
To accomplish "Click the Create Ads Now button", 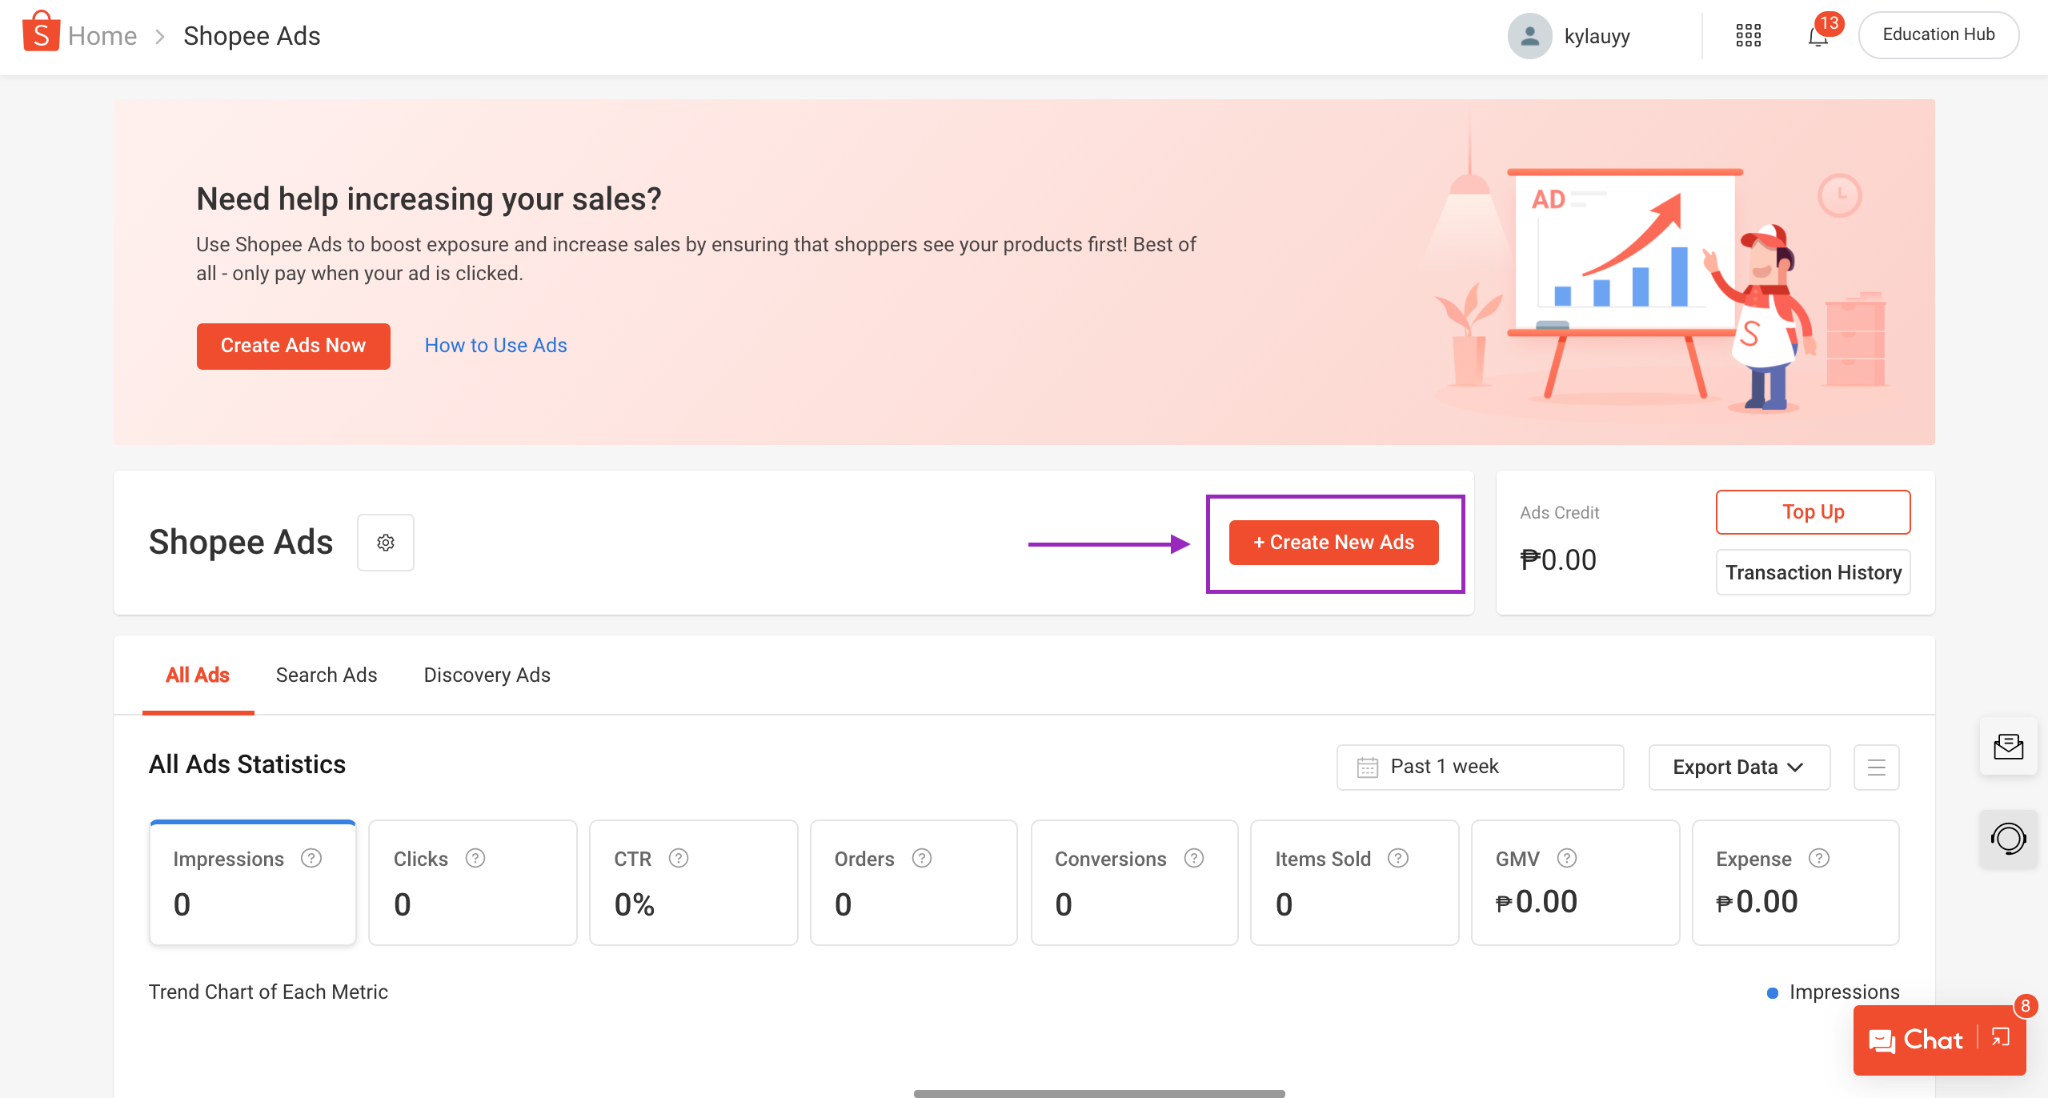I will click(x=293, y=346).
